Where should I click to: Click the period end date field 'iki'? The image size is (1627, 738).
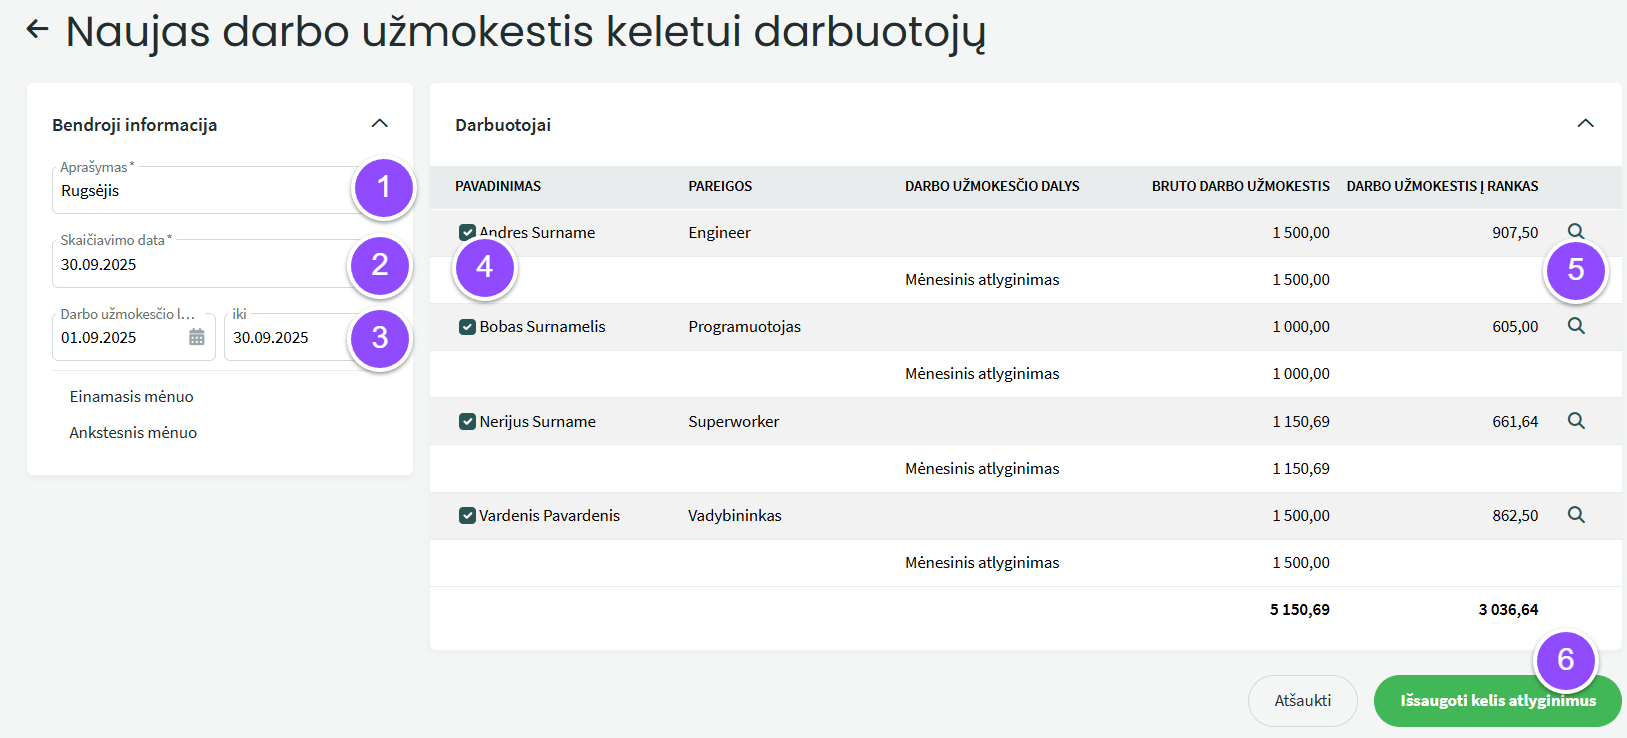click(x=285, y=338)
